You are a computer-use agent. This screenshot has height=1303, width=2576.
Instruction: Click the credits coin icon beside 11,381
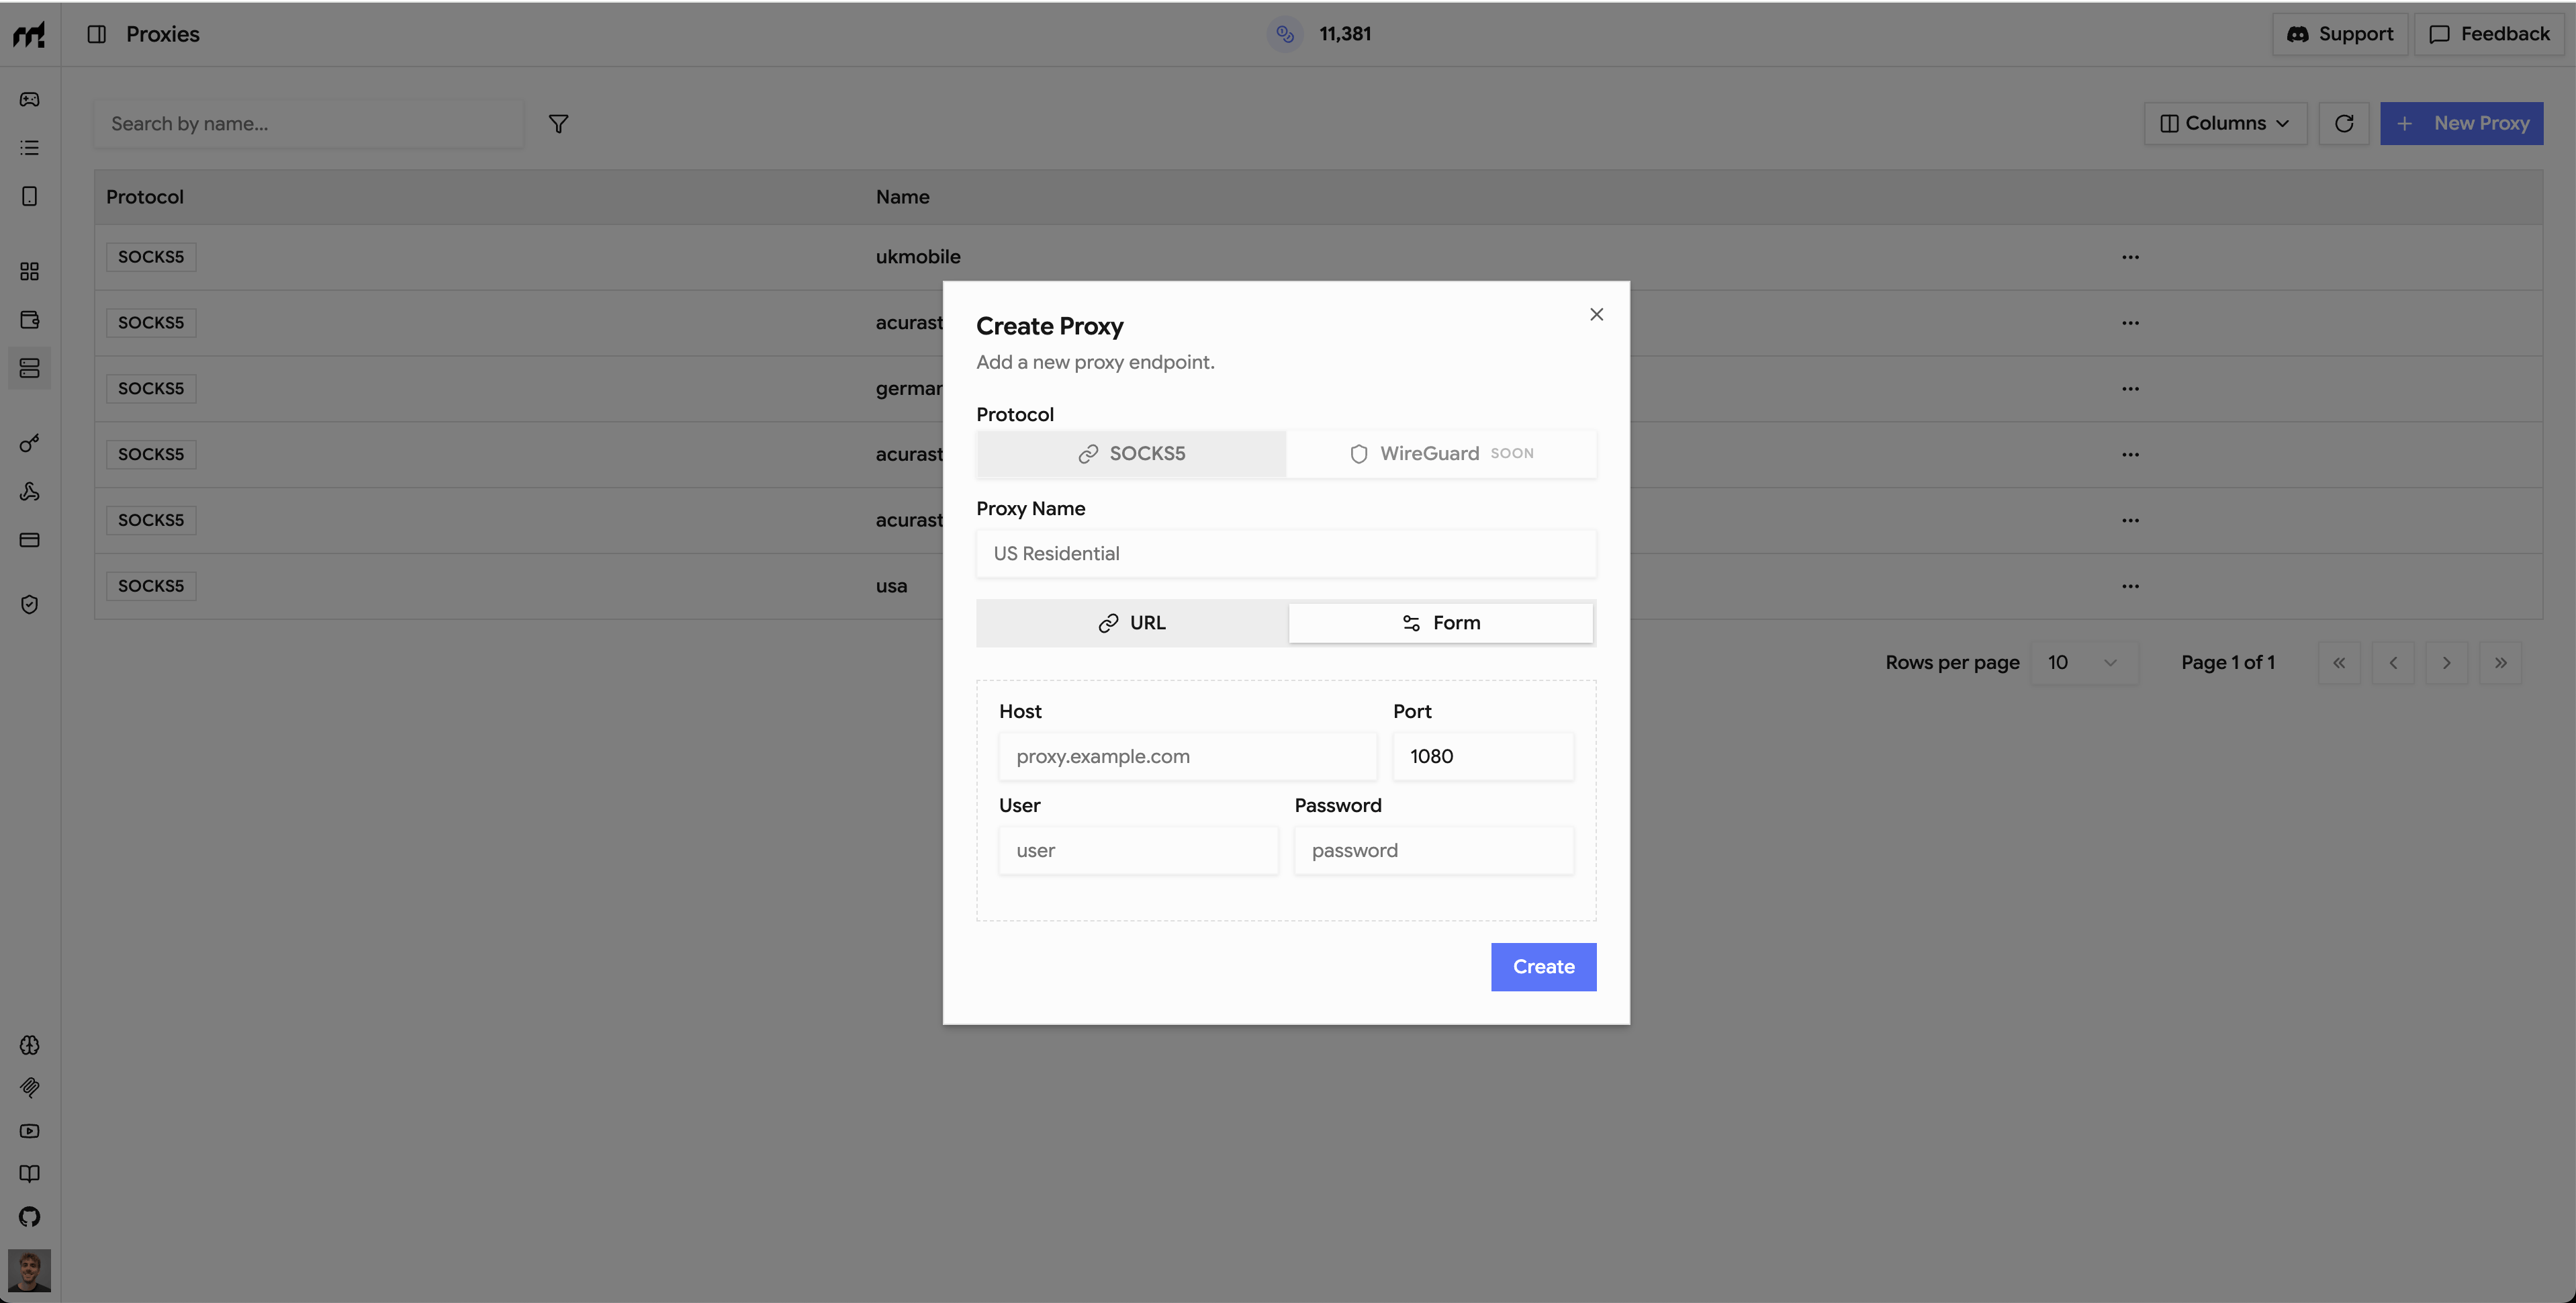1285,34
